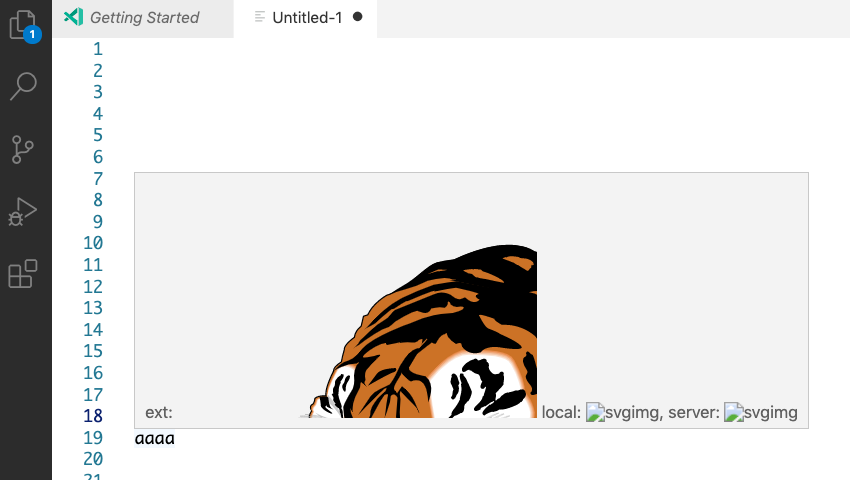Viewport: 850px width, 480px height.
Task: Open the Search view icon
Action: 23,86
